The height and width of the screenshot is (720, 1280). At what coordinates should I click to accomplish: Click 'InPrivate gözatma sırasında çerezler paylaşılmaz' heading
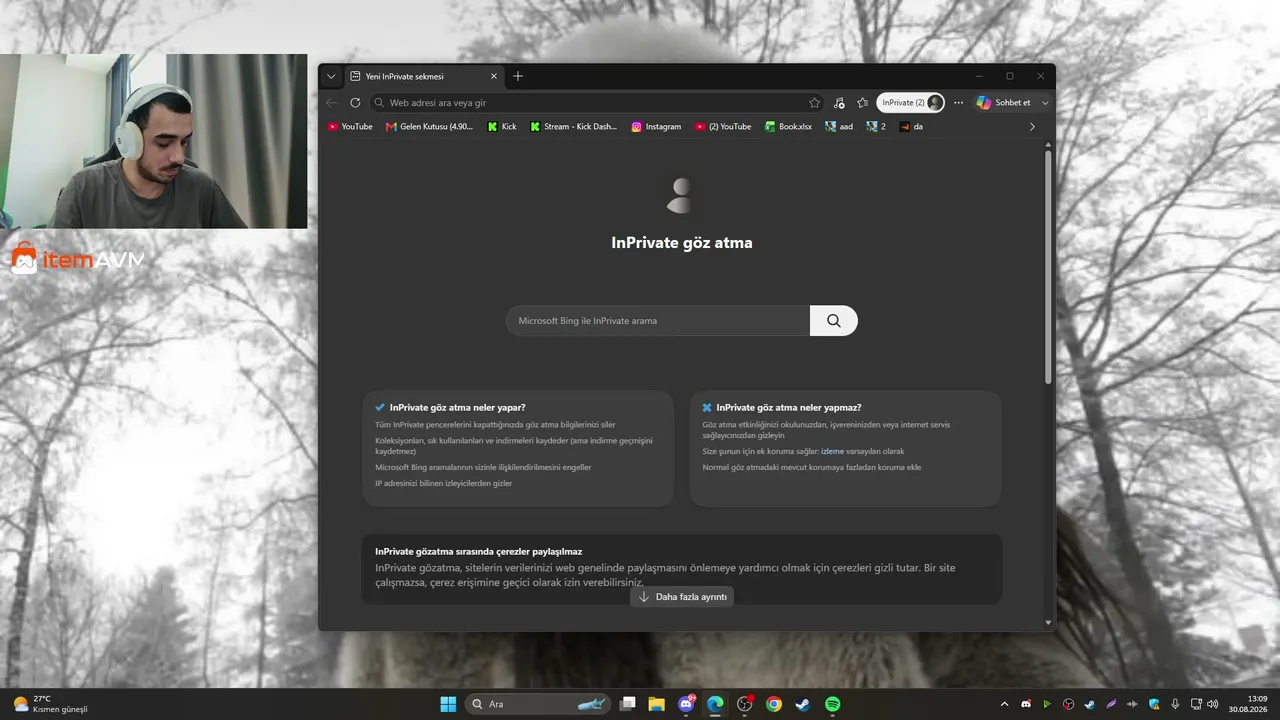(x=479, y=551)
